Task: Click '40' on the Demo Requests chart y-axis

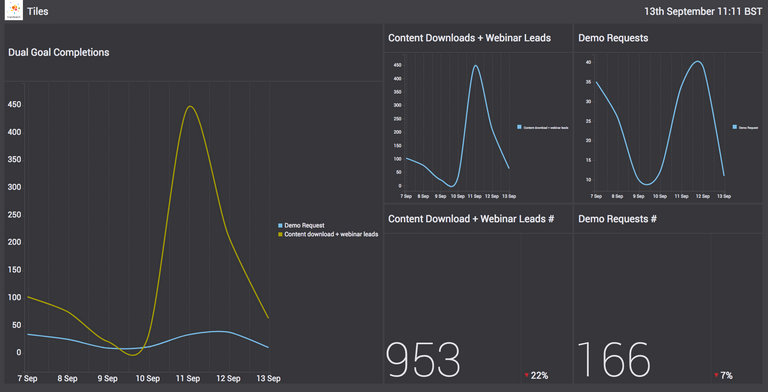Action: pos(588,63)
